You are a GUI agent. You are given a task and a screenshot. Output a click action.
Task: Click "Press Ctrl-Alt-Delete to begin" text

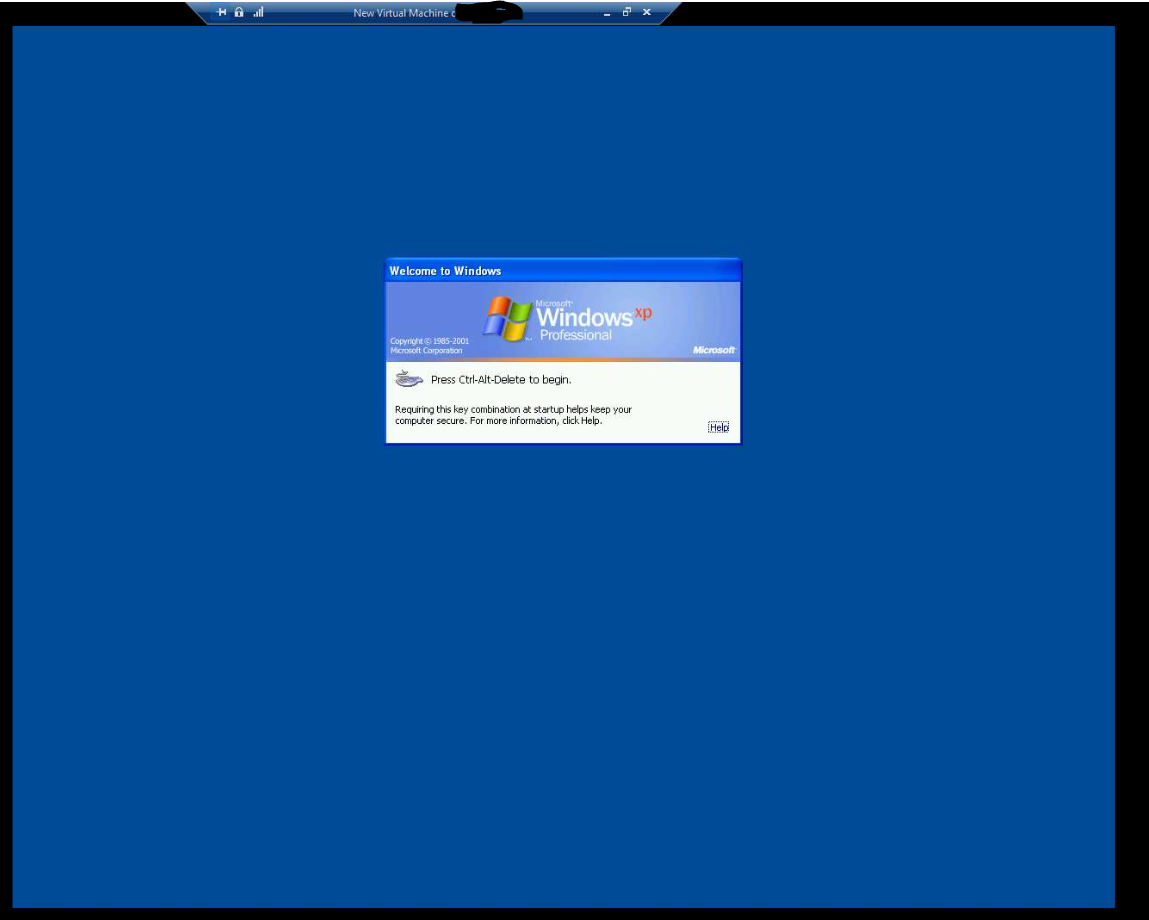click(501, 380)
